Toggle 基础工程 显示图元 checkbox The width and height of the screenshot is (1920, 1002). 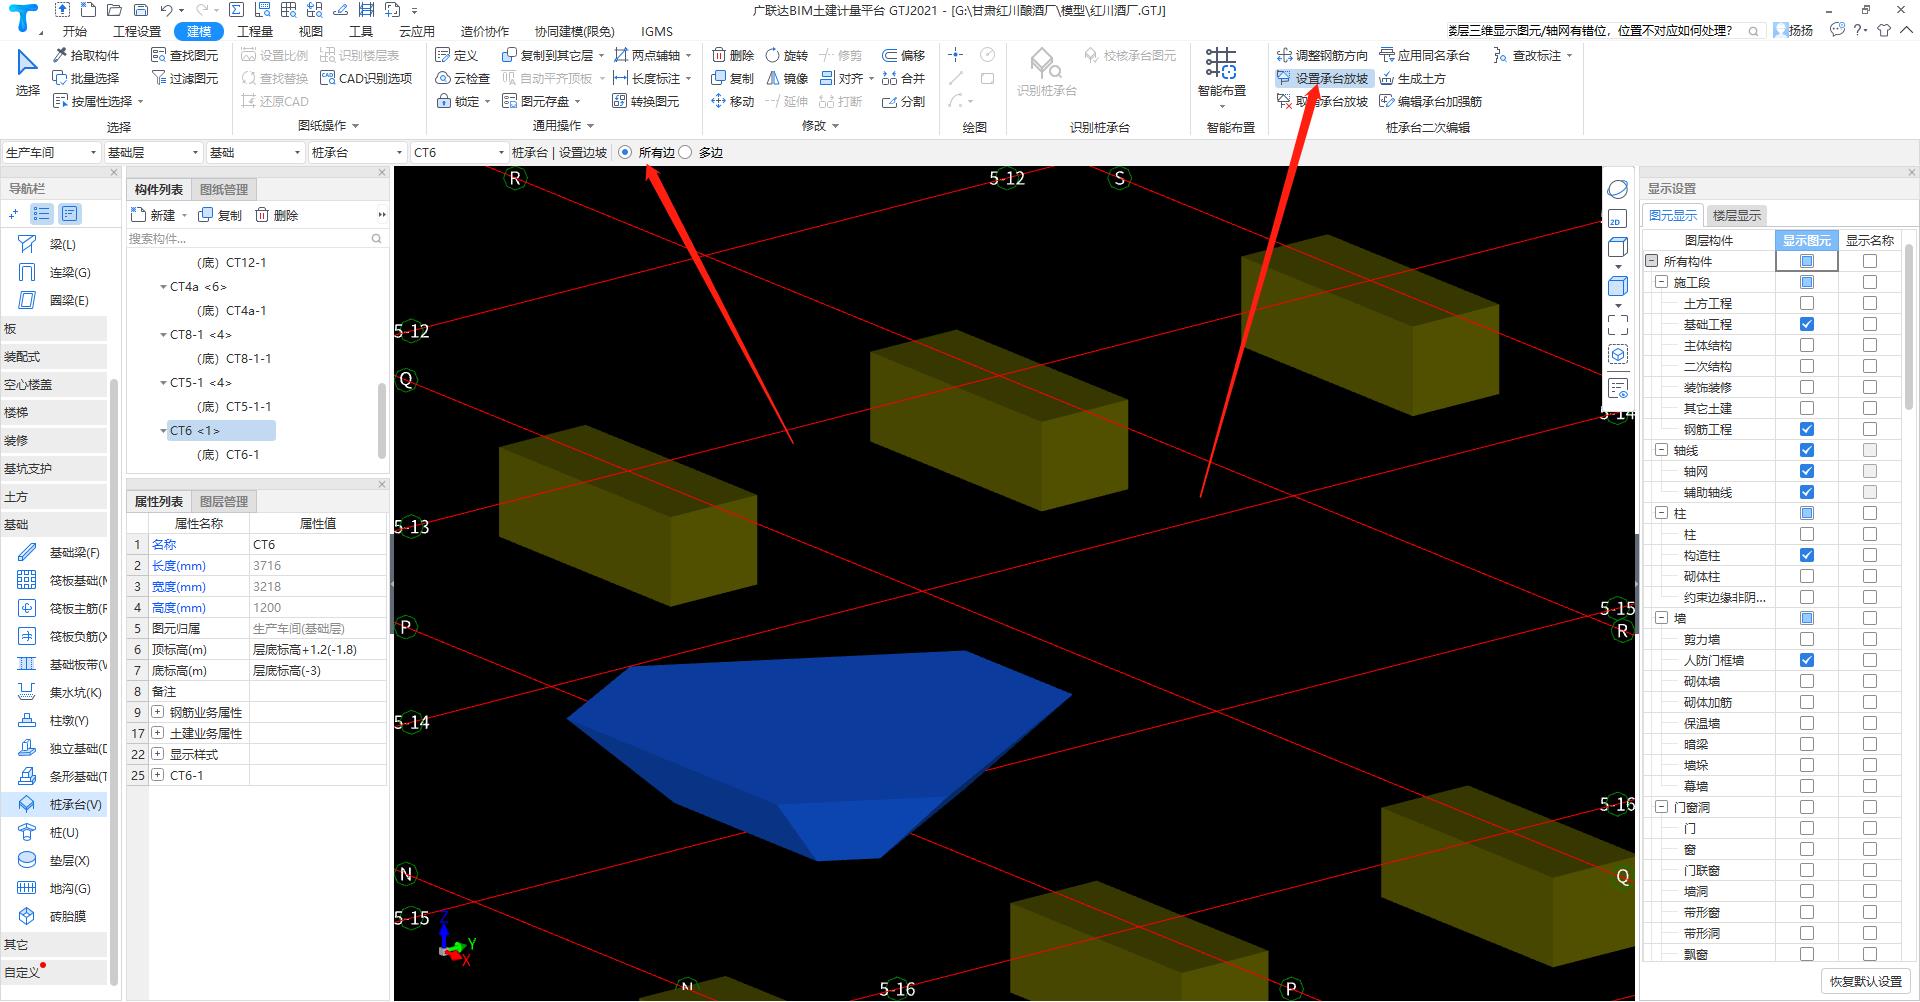1806,324
